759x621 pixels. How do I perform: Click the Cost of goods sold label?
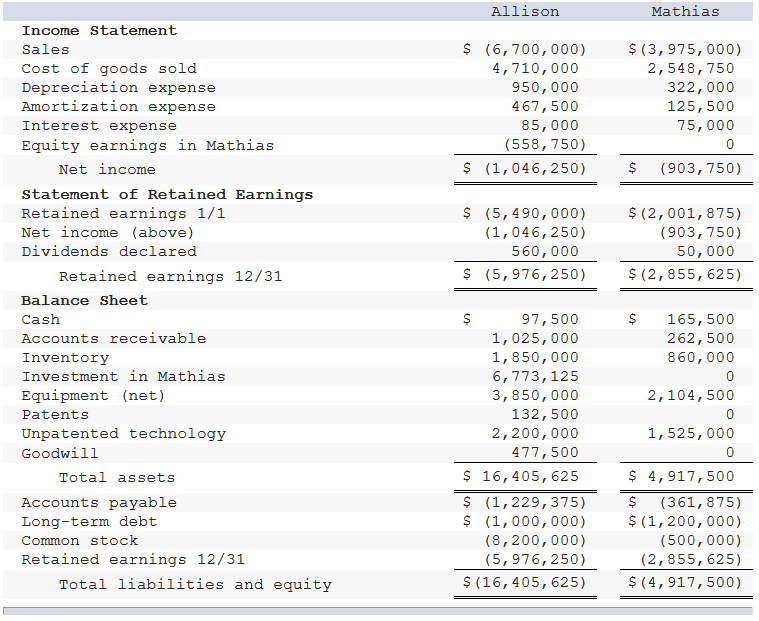109,68
